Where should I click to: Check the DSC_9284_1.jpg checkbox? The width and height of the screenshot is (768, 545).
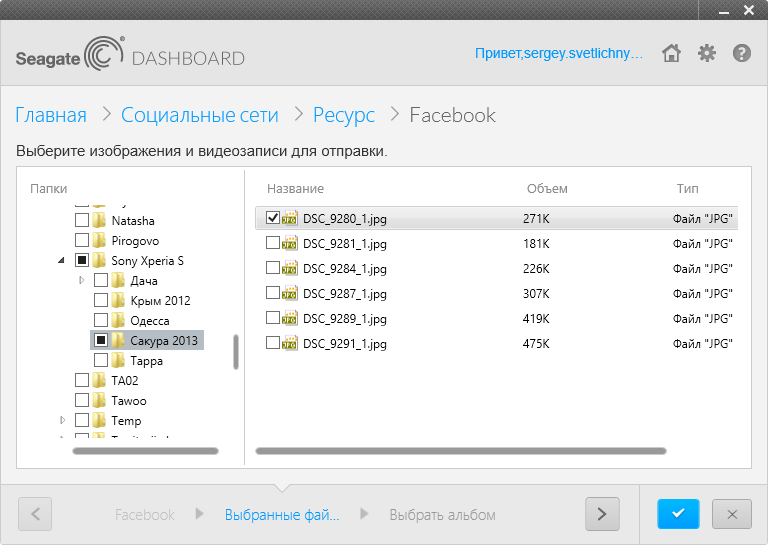click(x=272, y=267)
